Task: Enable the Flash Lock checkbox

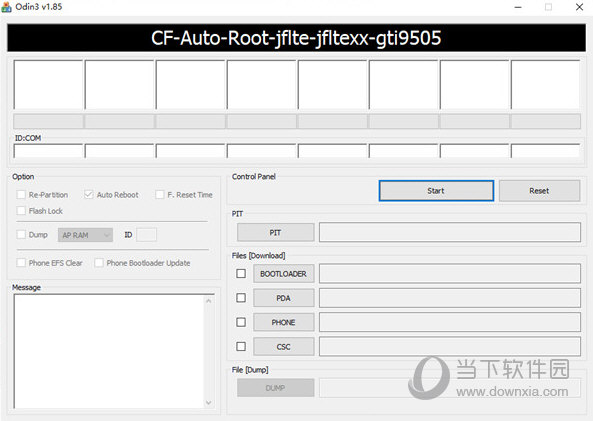Action: 21,211
